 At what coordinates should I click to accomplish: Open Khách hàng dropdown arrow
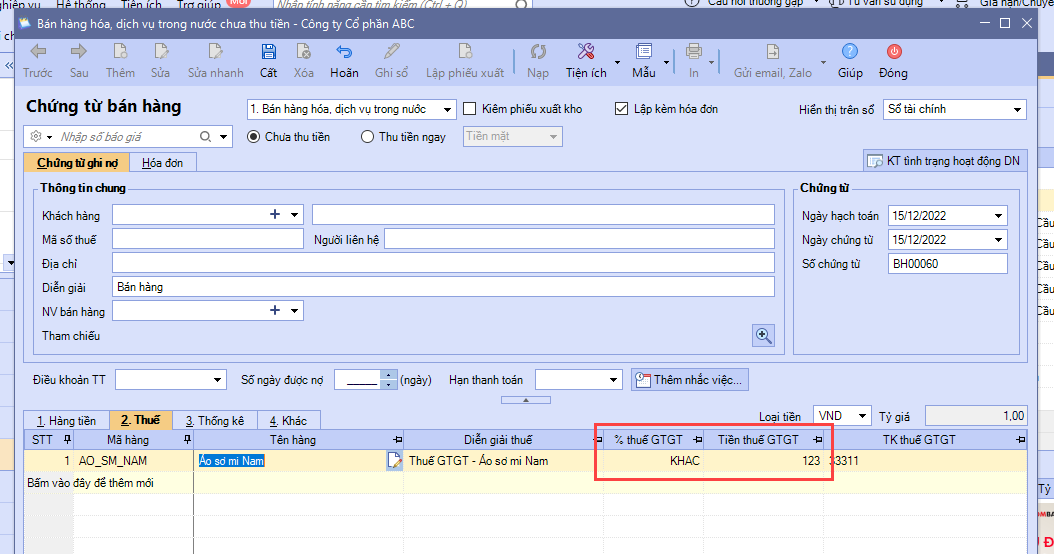[x=294, y=215]
